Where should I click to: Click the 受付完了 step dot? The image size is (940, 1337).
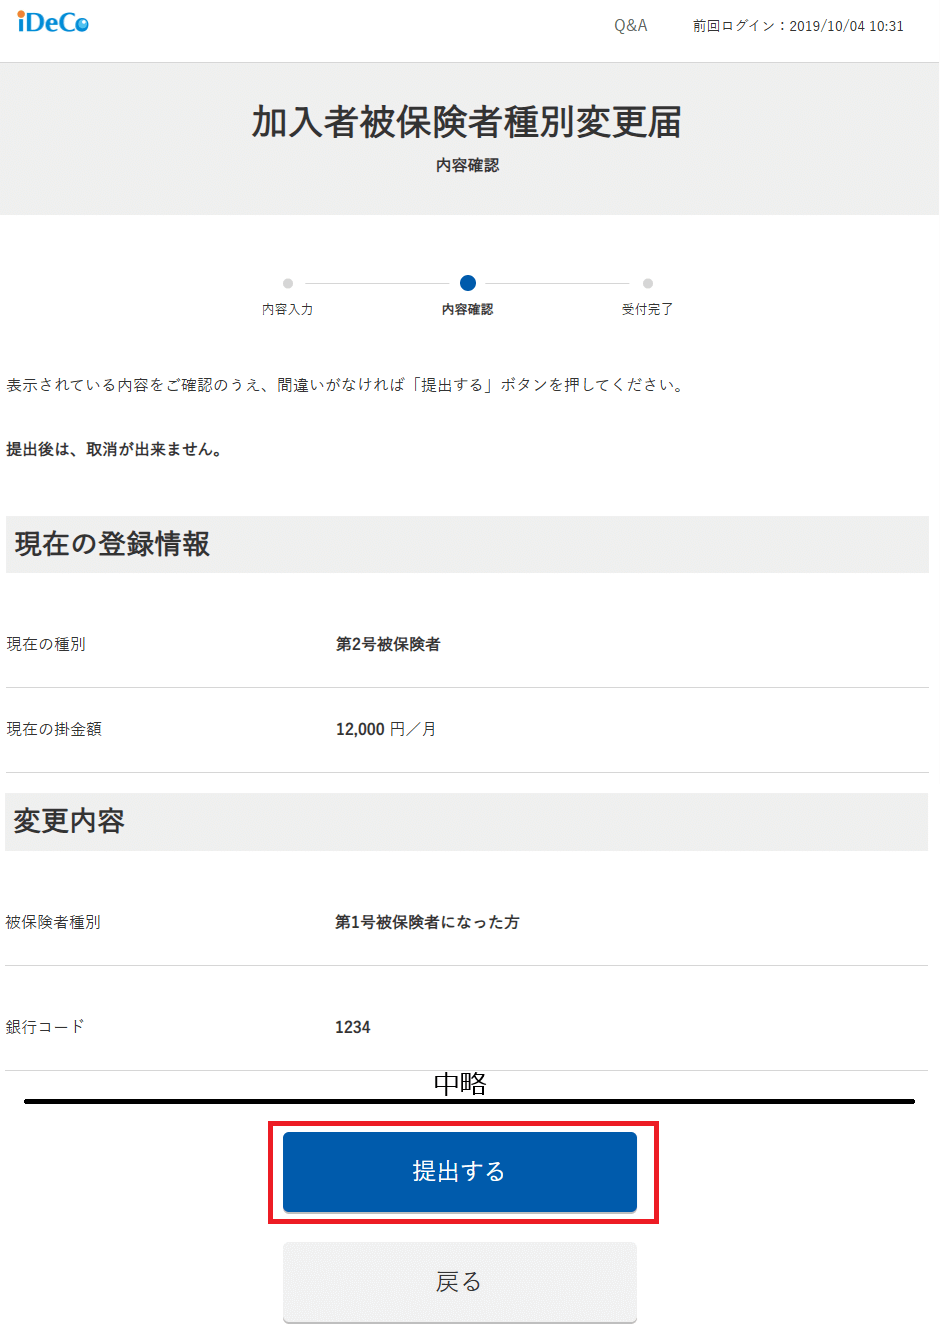pos(648,284)
